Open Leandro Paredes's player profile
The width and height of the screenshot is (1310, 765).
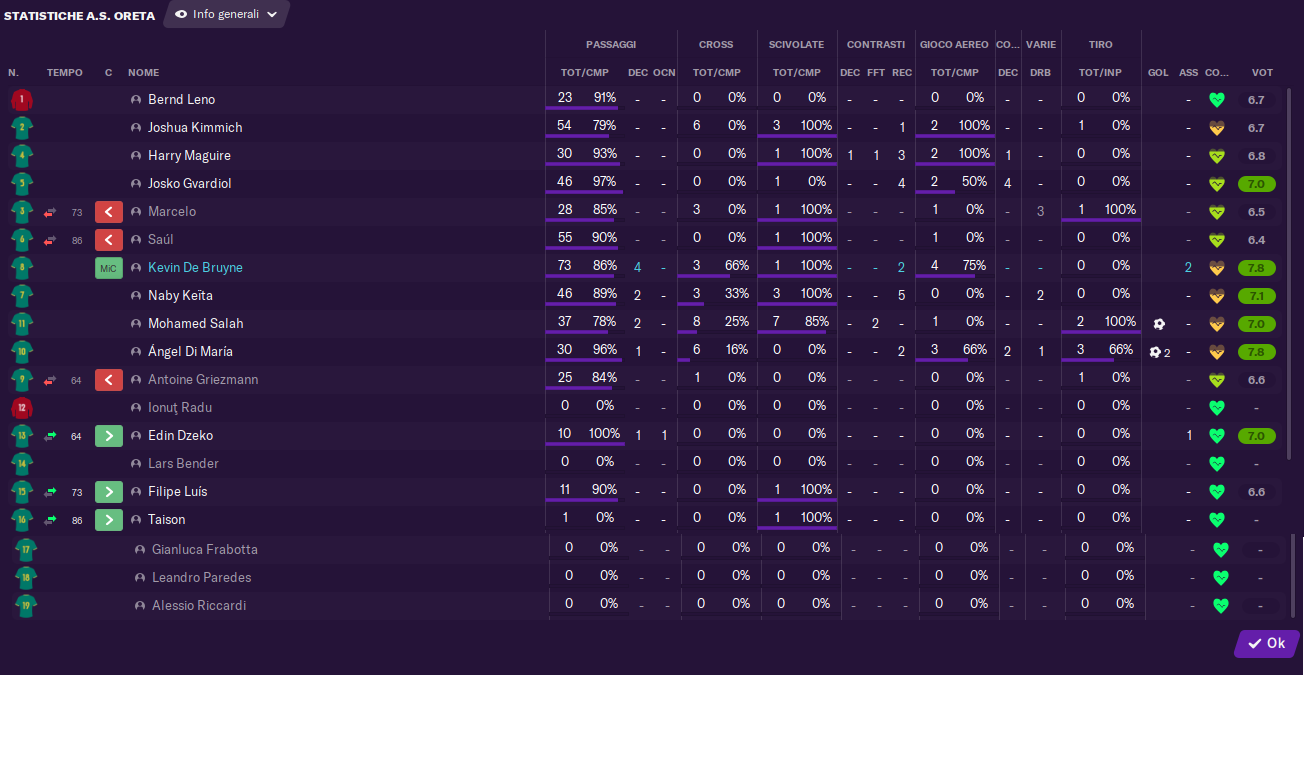click(201, 578)
